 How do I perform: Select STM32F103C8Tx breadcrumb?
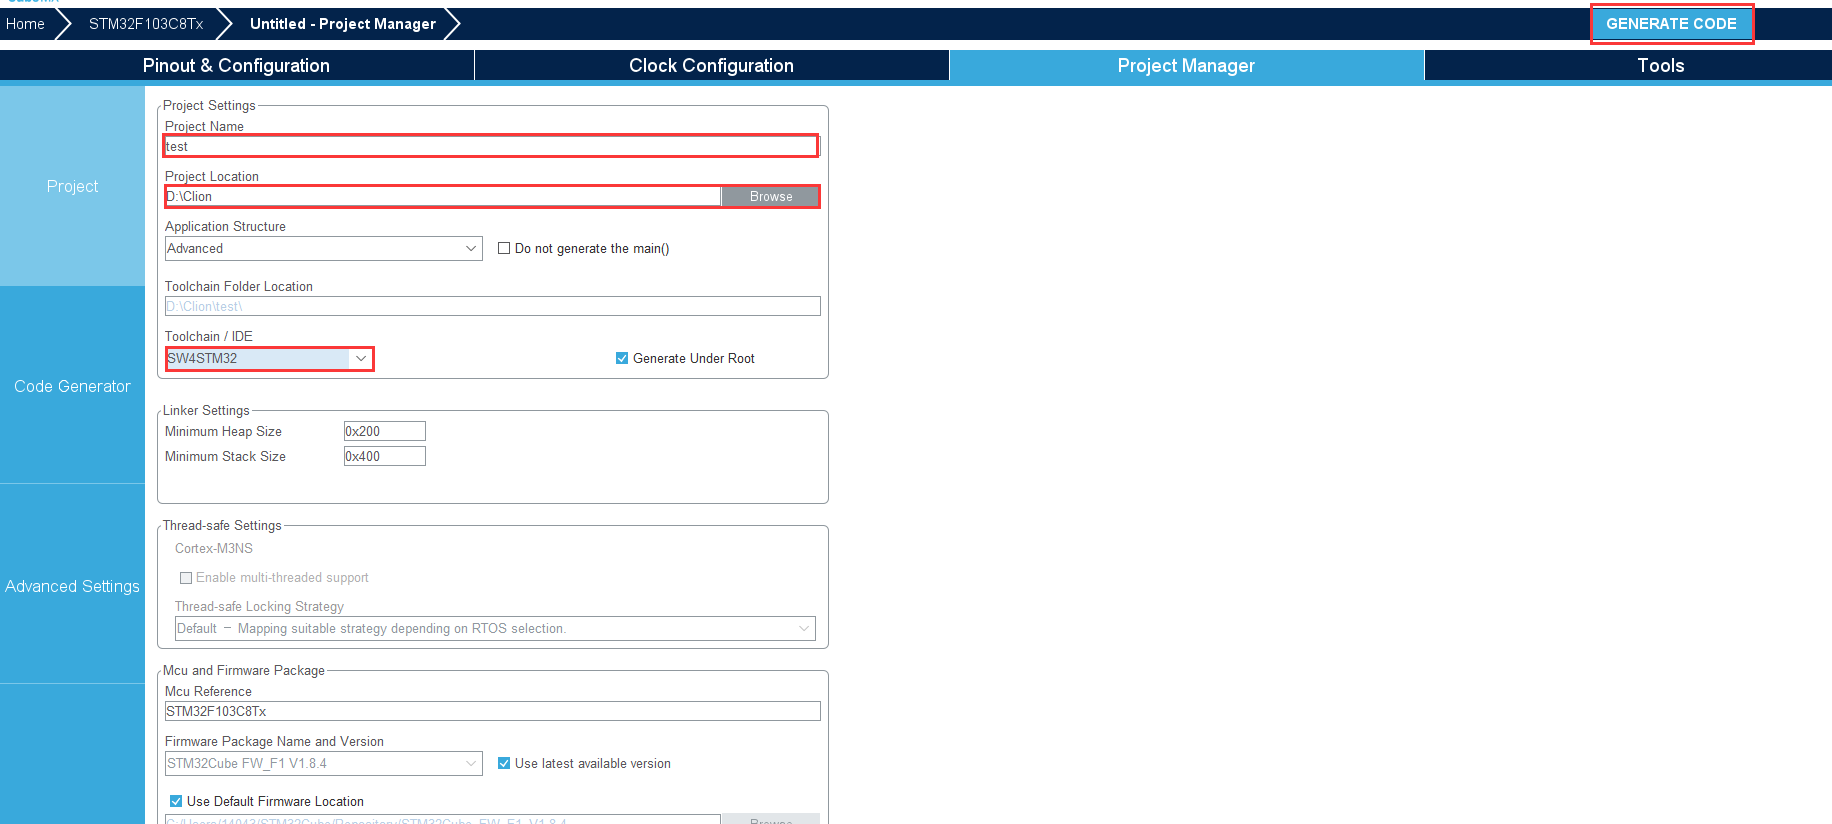click(146, 24)
